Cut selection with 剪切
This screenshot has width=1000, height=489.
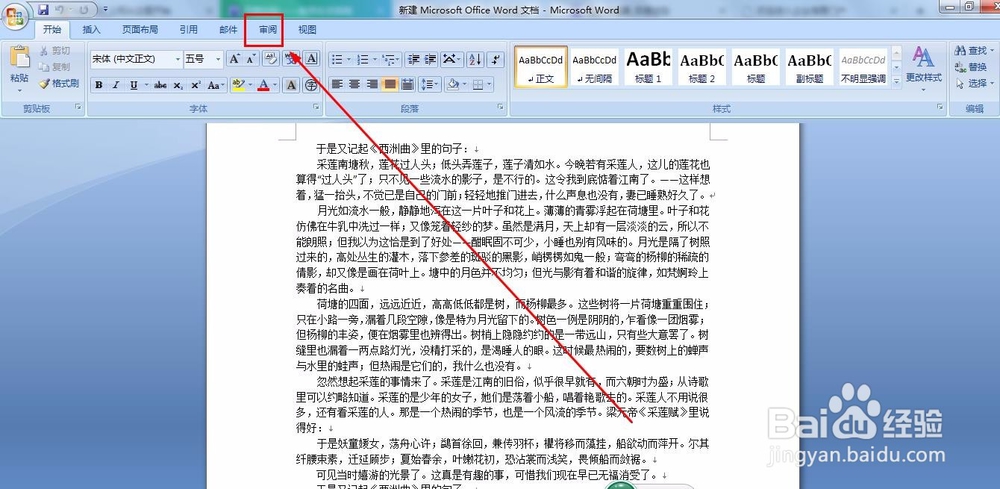click(x=54, y=51)
